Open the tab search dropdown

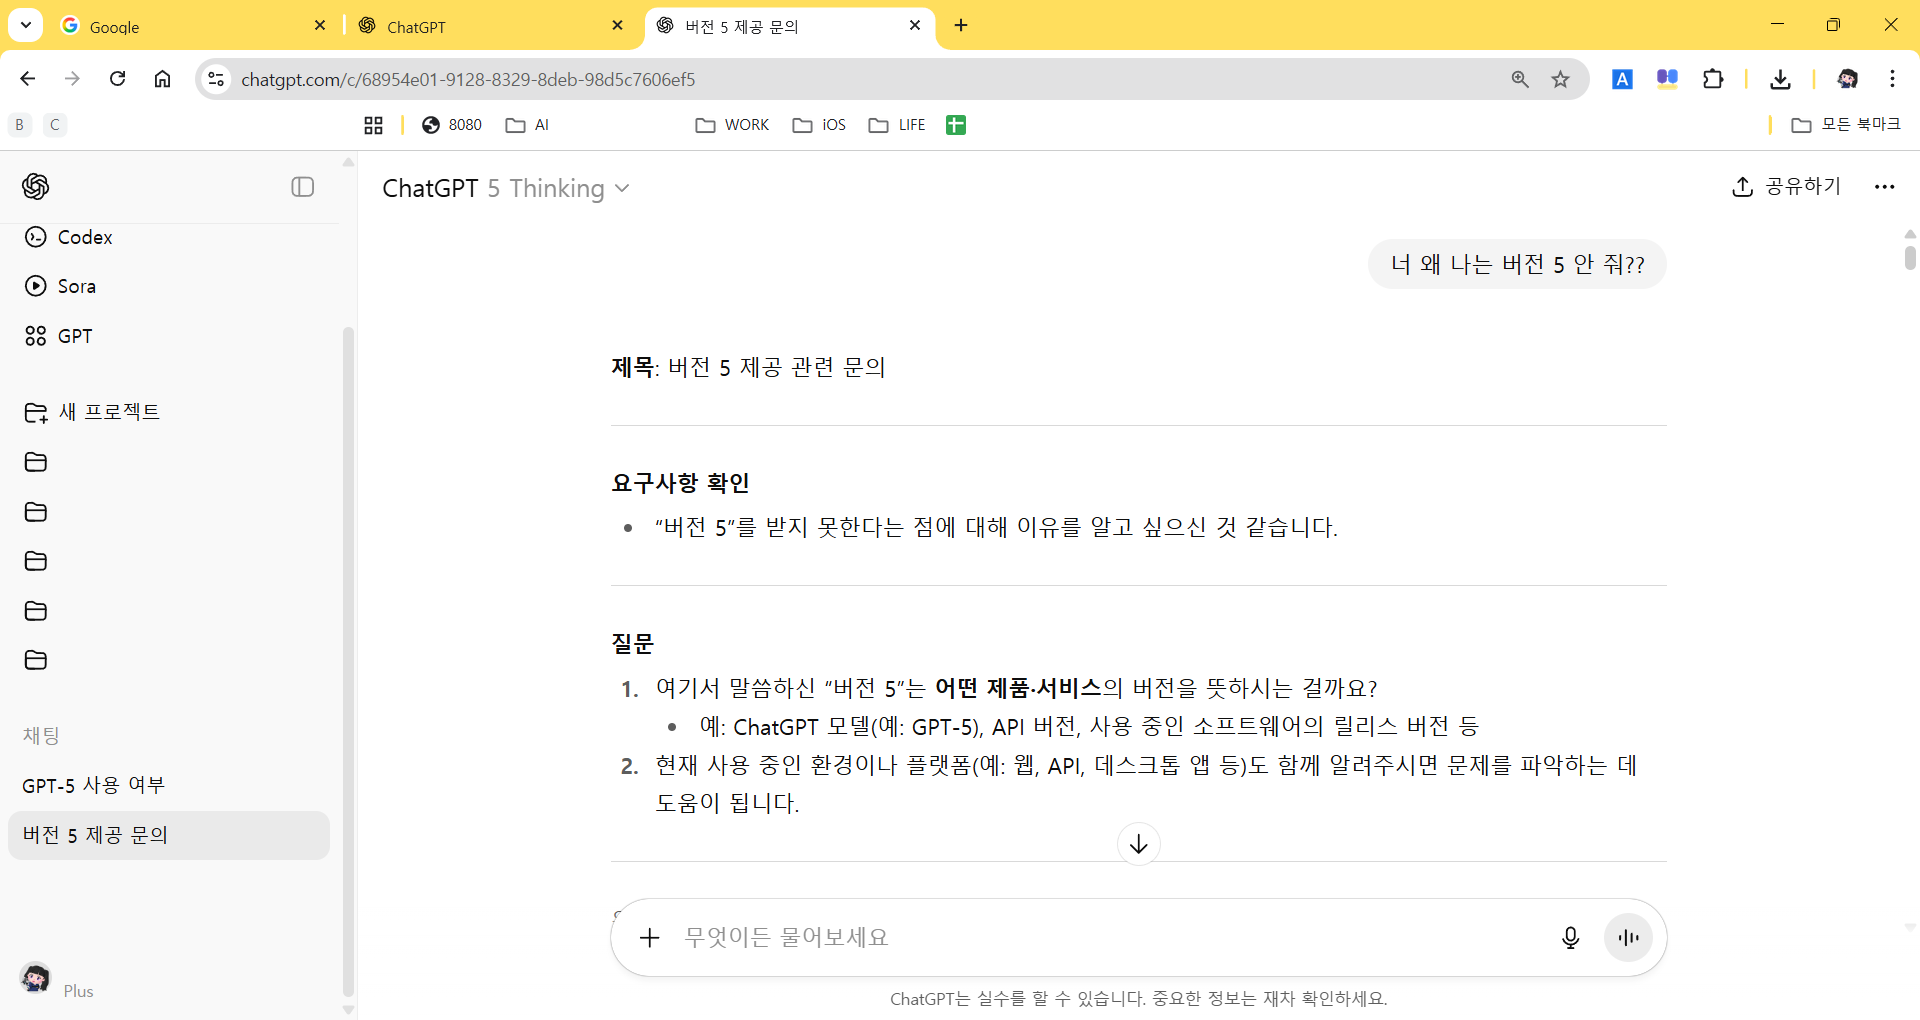click(26, 25)
